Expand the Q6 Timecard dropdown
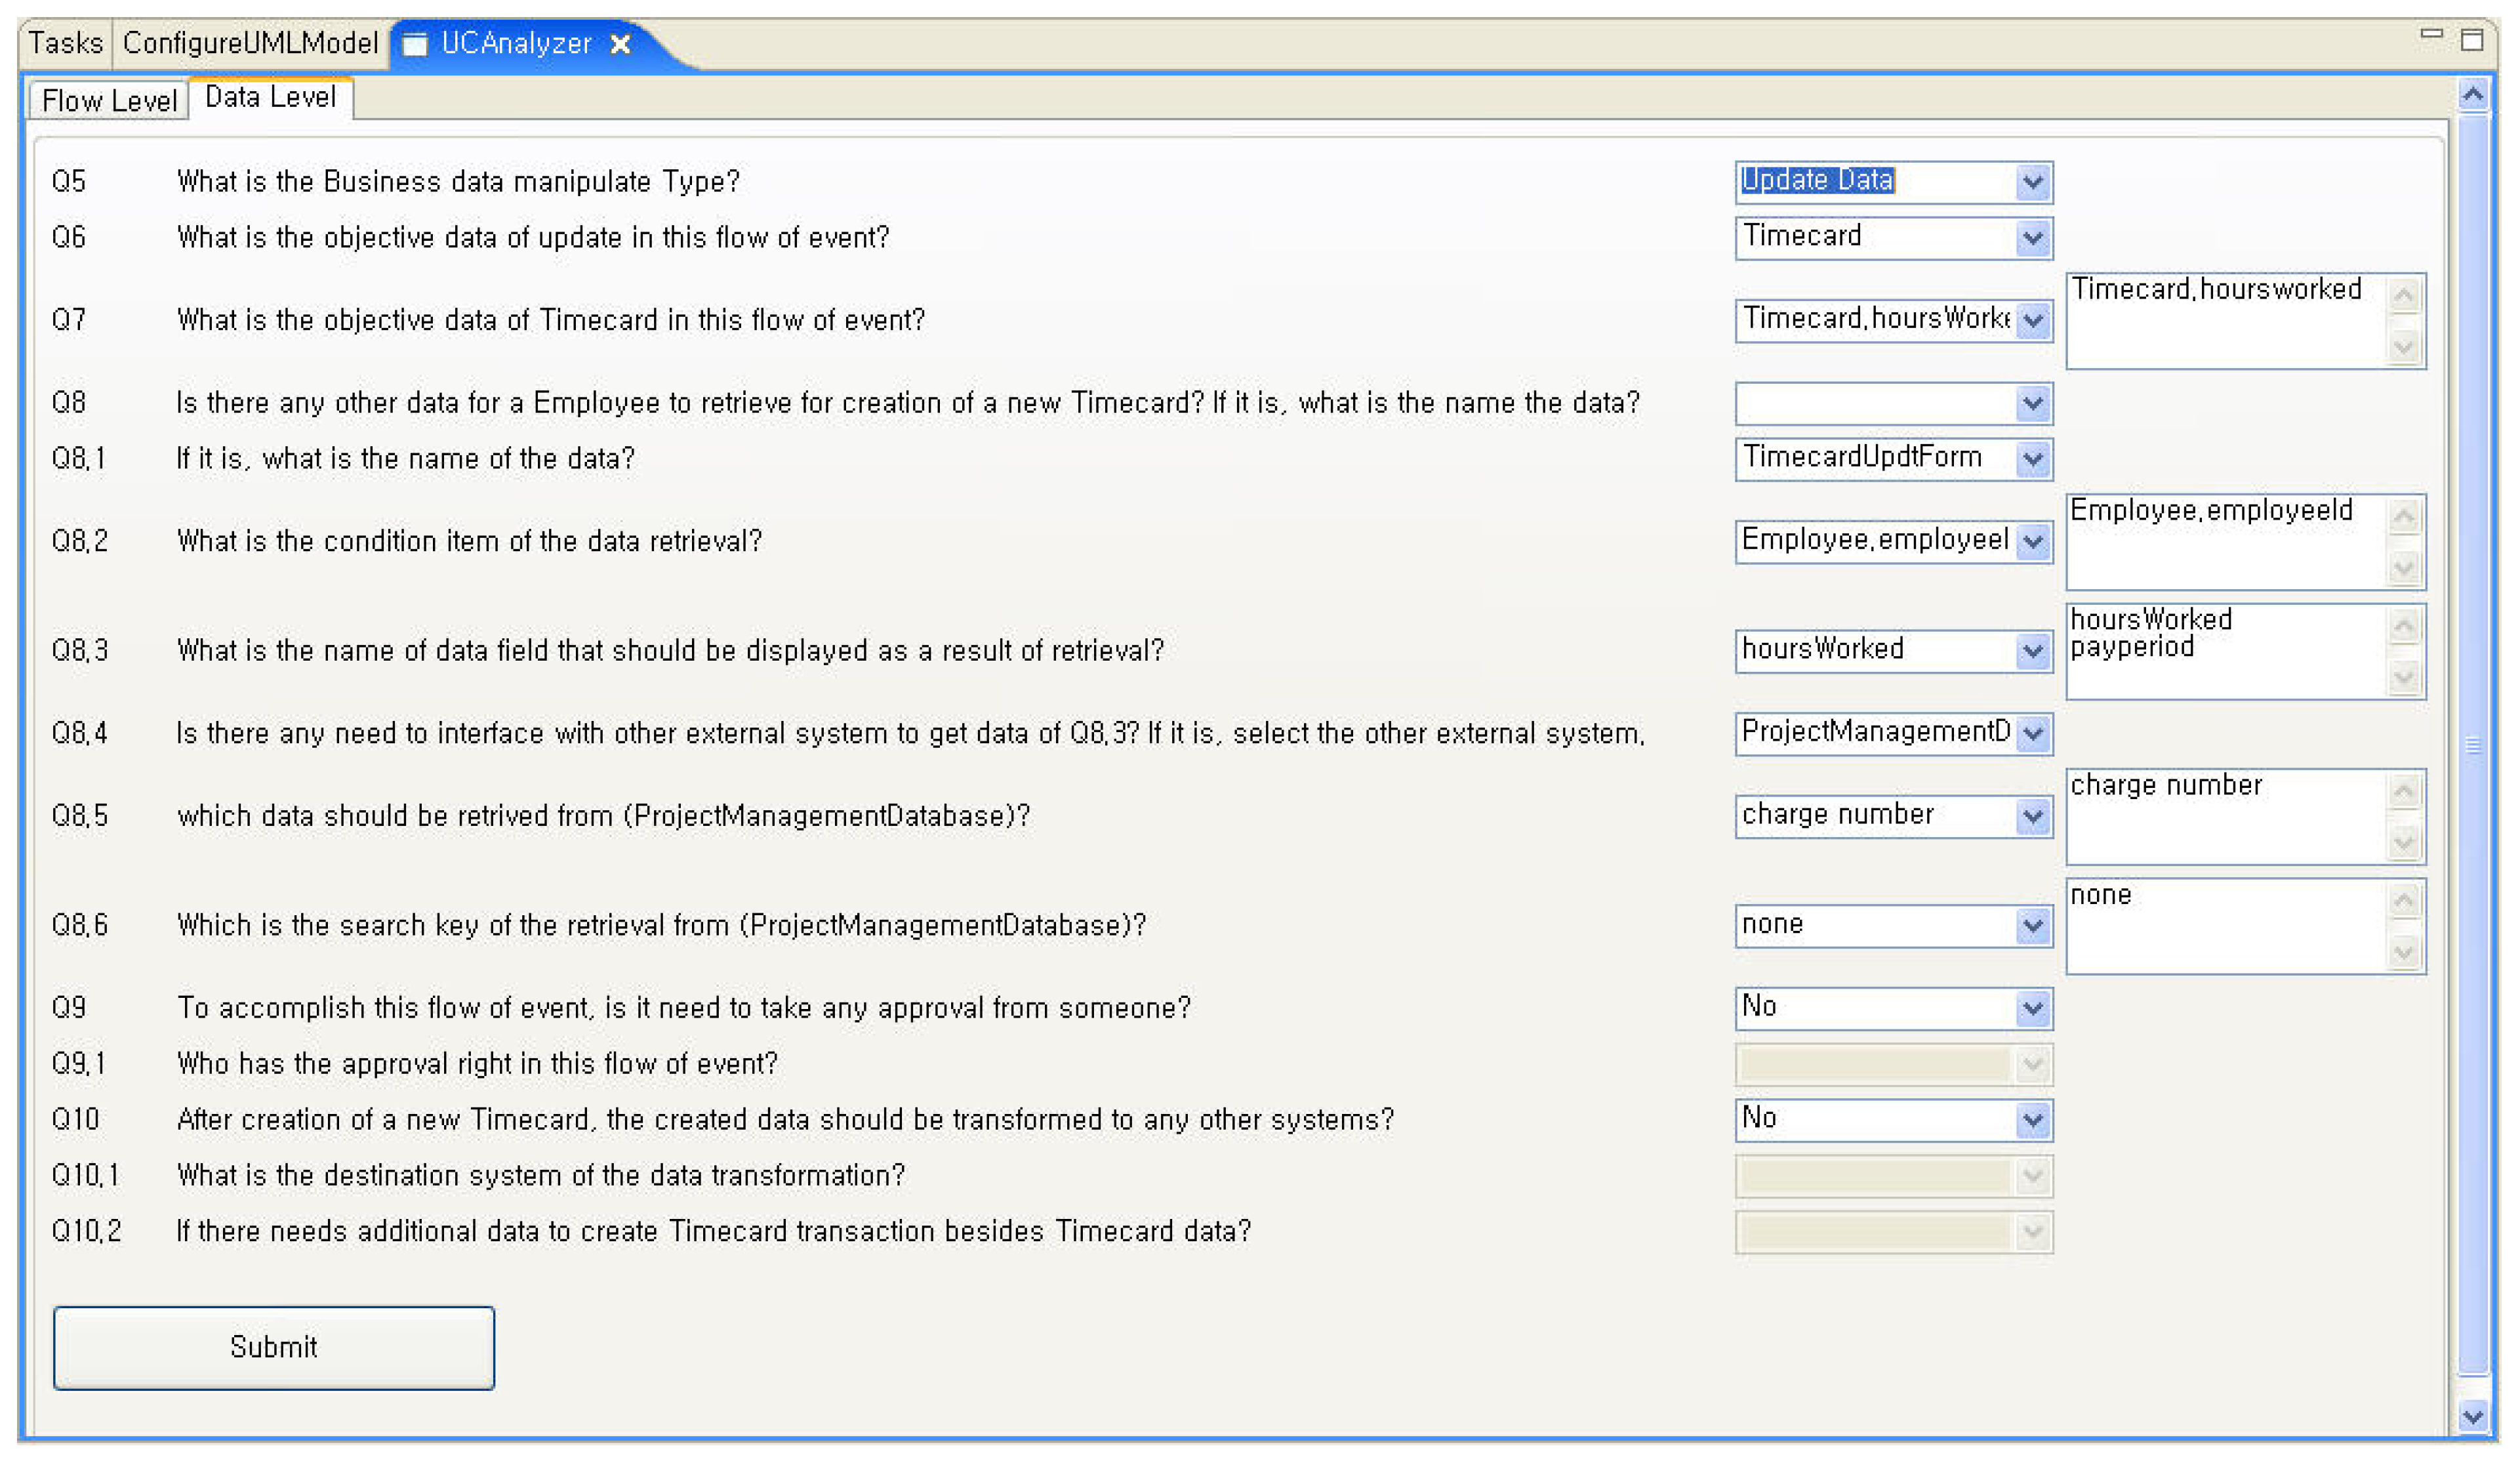The width and height of the screenshot is (2520, 1463). 2032,238
